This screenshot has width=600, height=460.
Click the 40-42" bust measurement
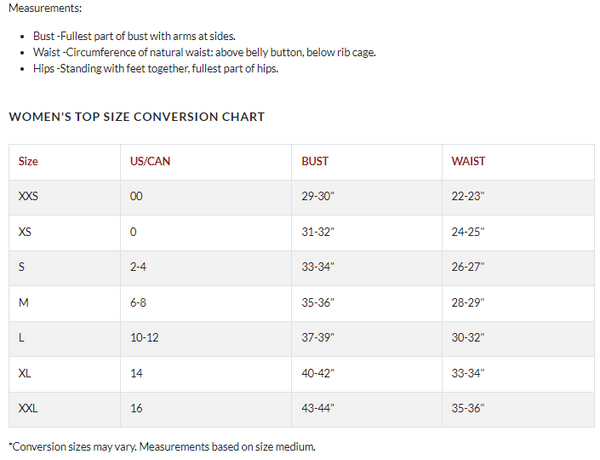318,373
